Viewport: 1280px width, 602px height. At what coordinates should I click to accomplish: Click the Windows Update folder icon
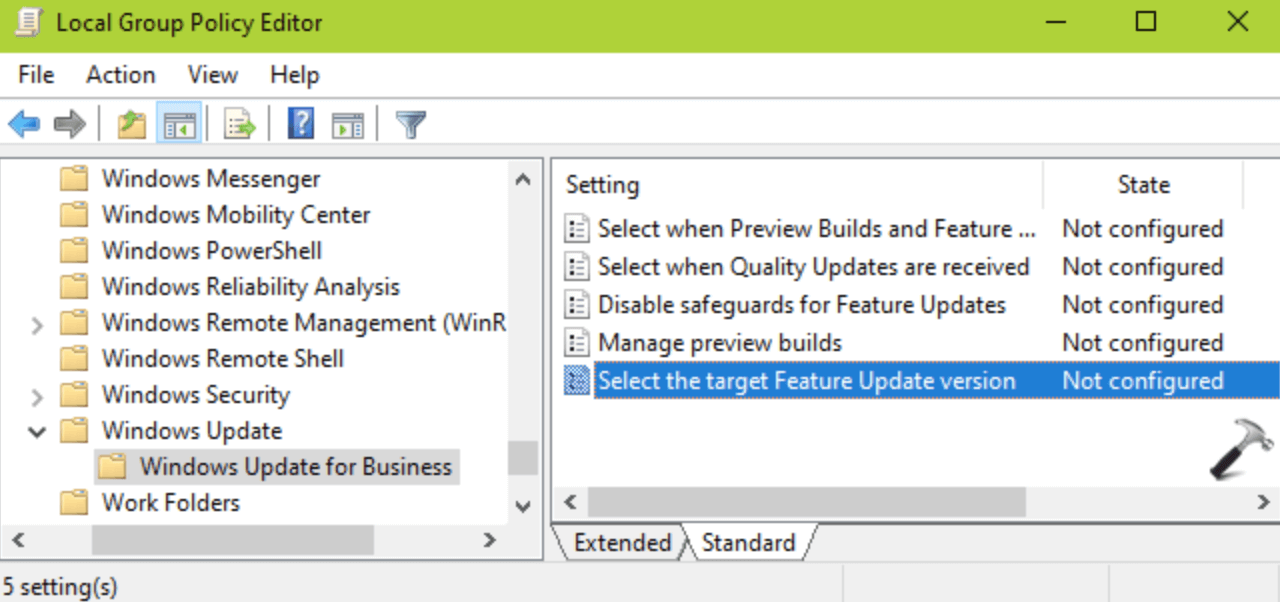[x=75, y=430]
